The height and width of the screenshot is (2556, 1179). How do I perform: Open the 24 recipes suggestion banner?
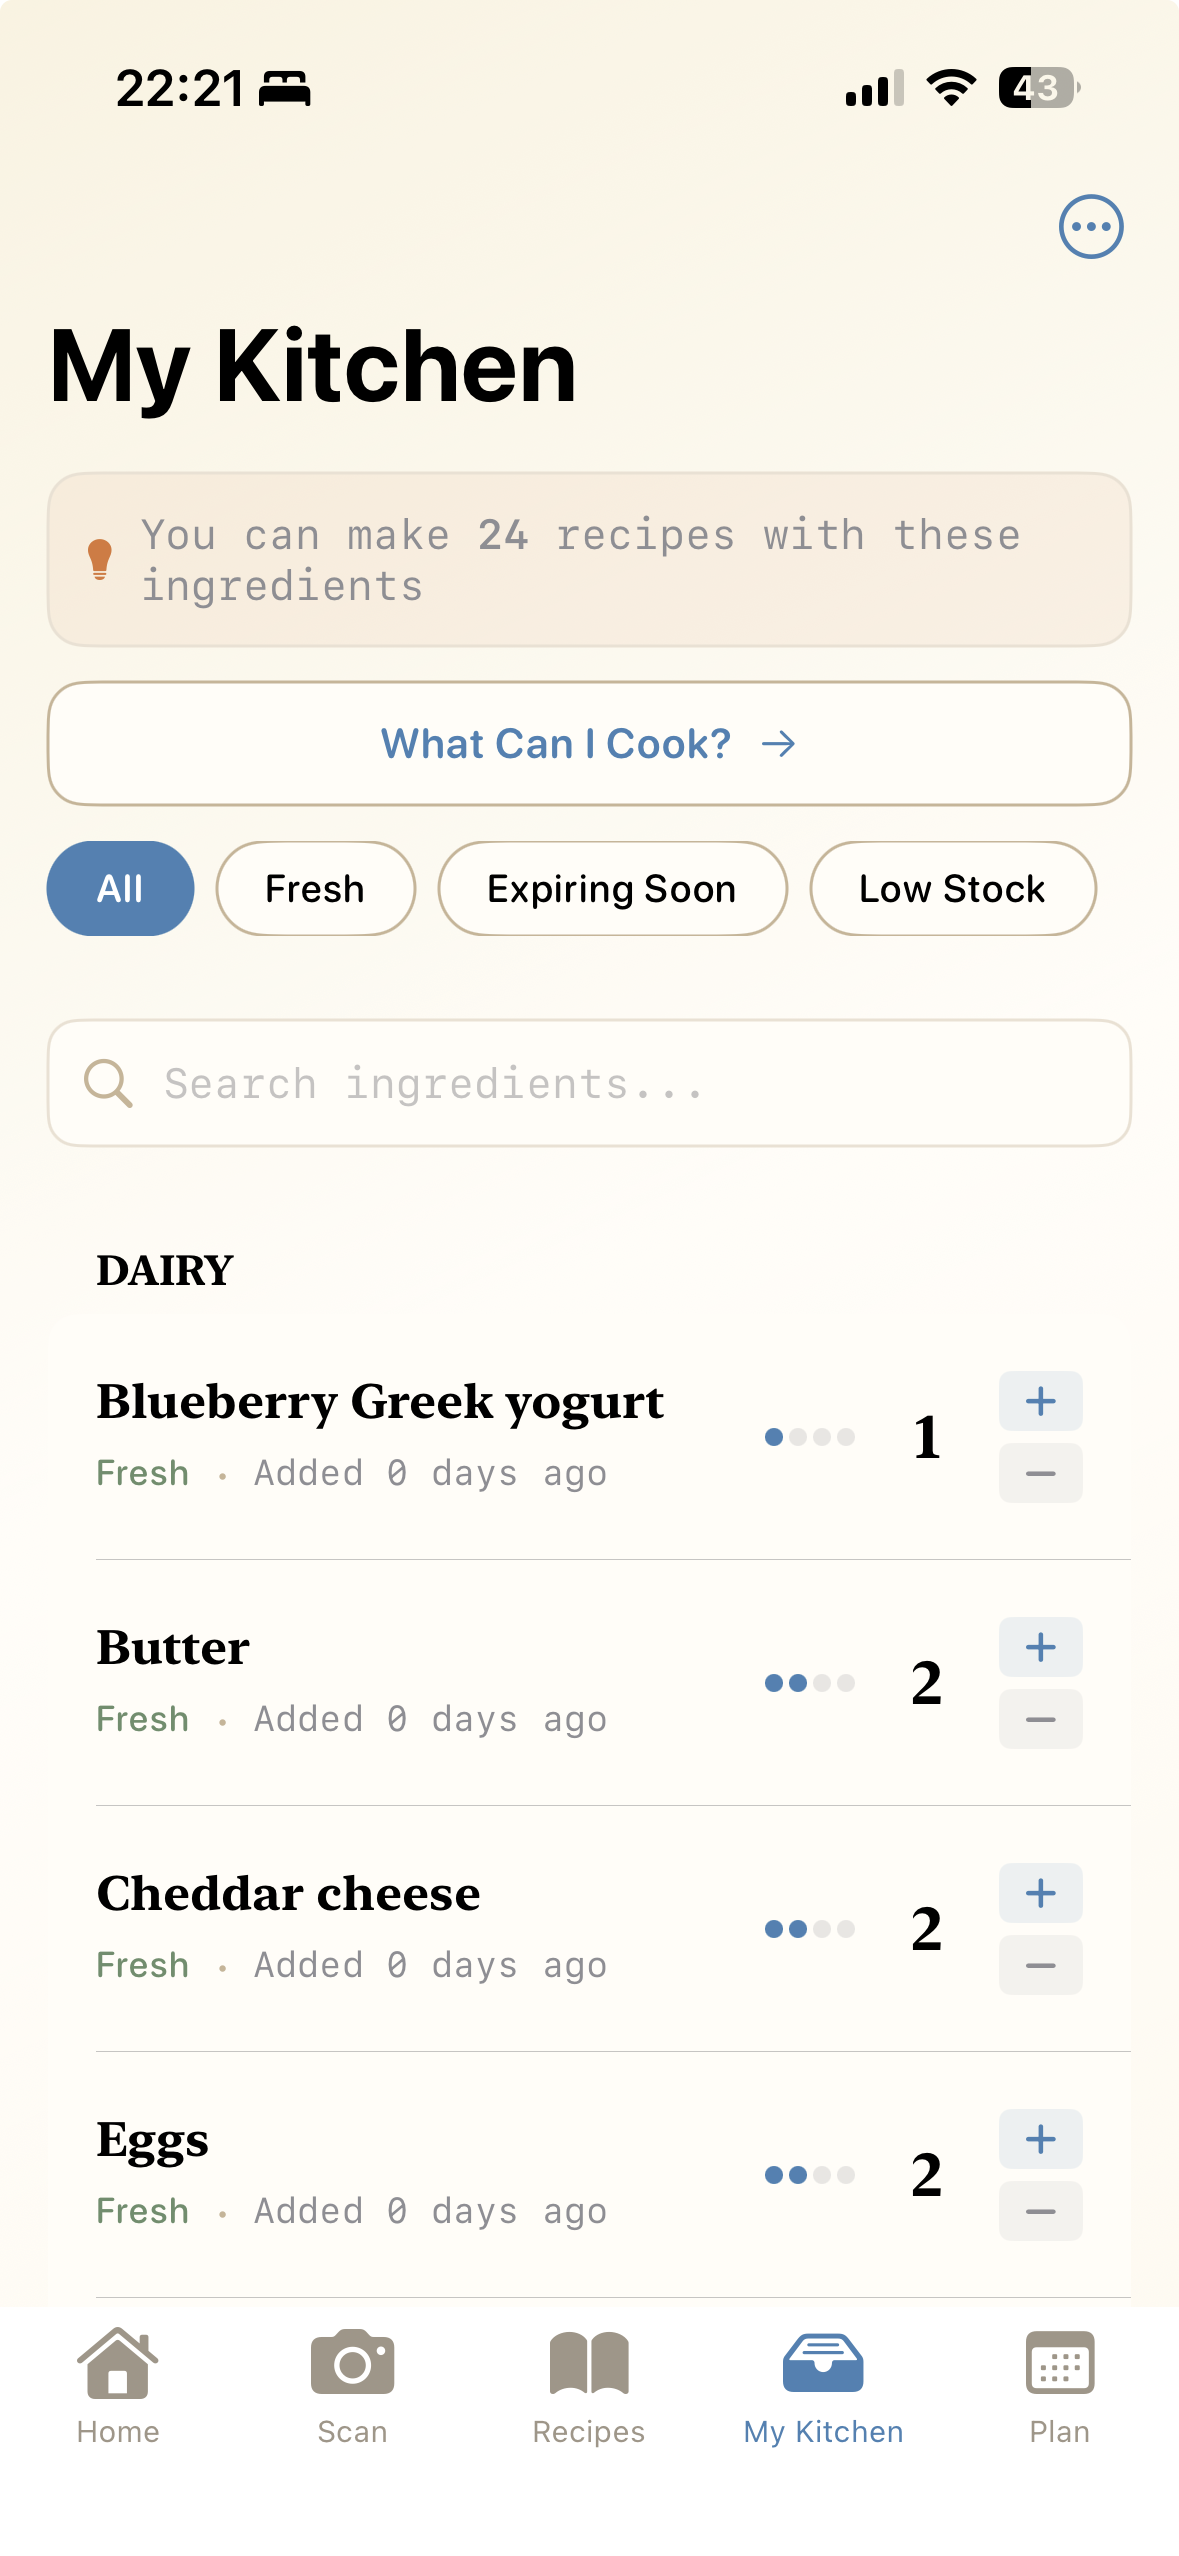[589, 560]
